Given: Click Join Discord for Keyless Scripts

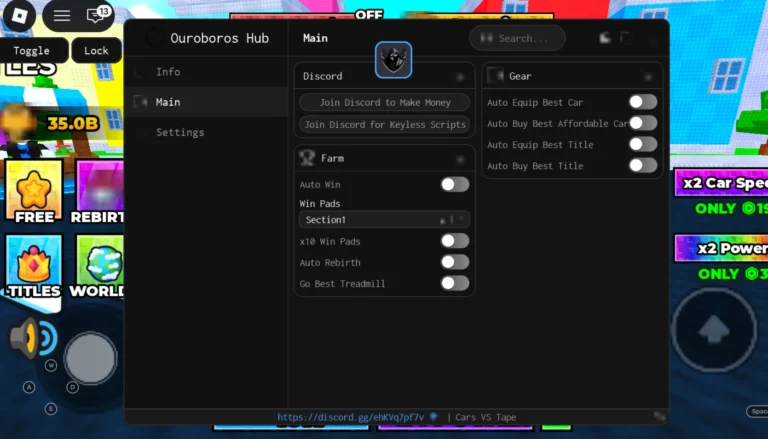Looking at the screenshot, I should (384, 124).
